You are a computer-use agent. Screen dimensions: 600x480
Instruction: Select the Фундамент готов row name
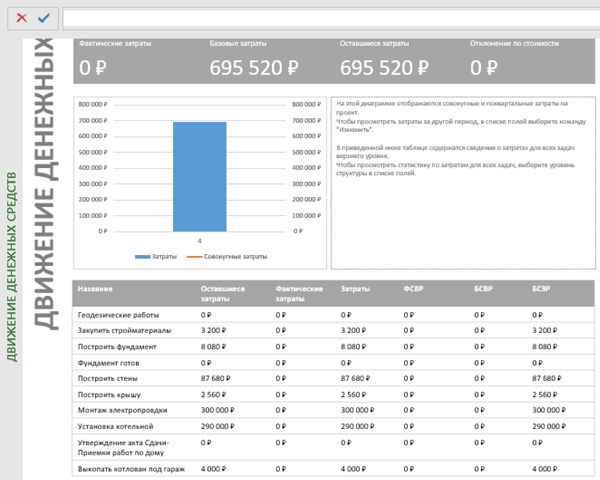[108, 363]
